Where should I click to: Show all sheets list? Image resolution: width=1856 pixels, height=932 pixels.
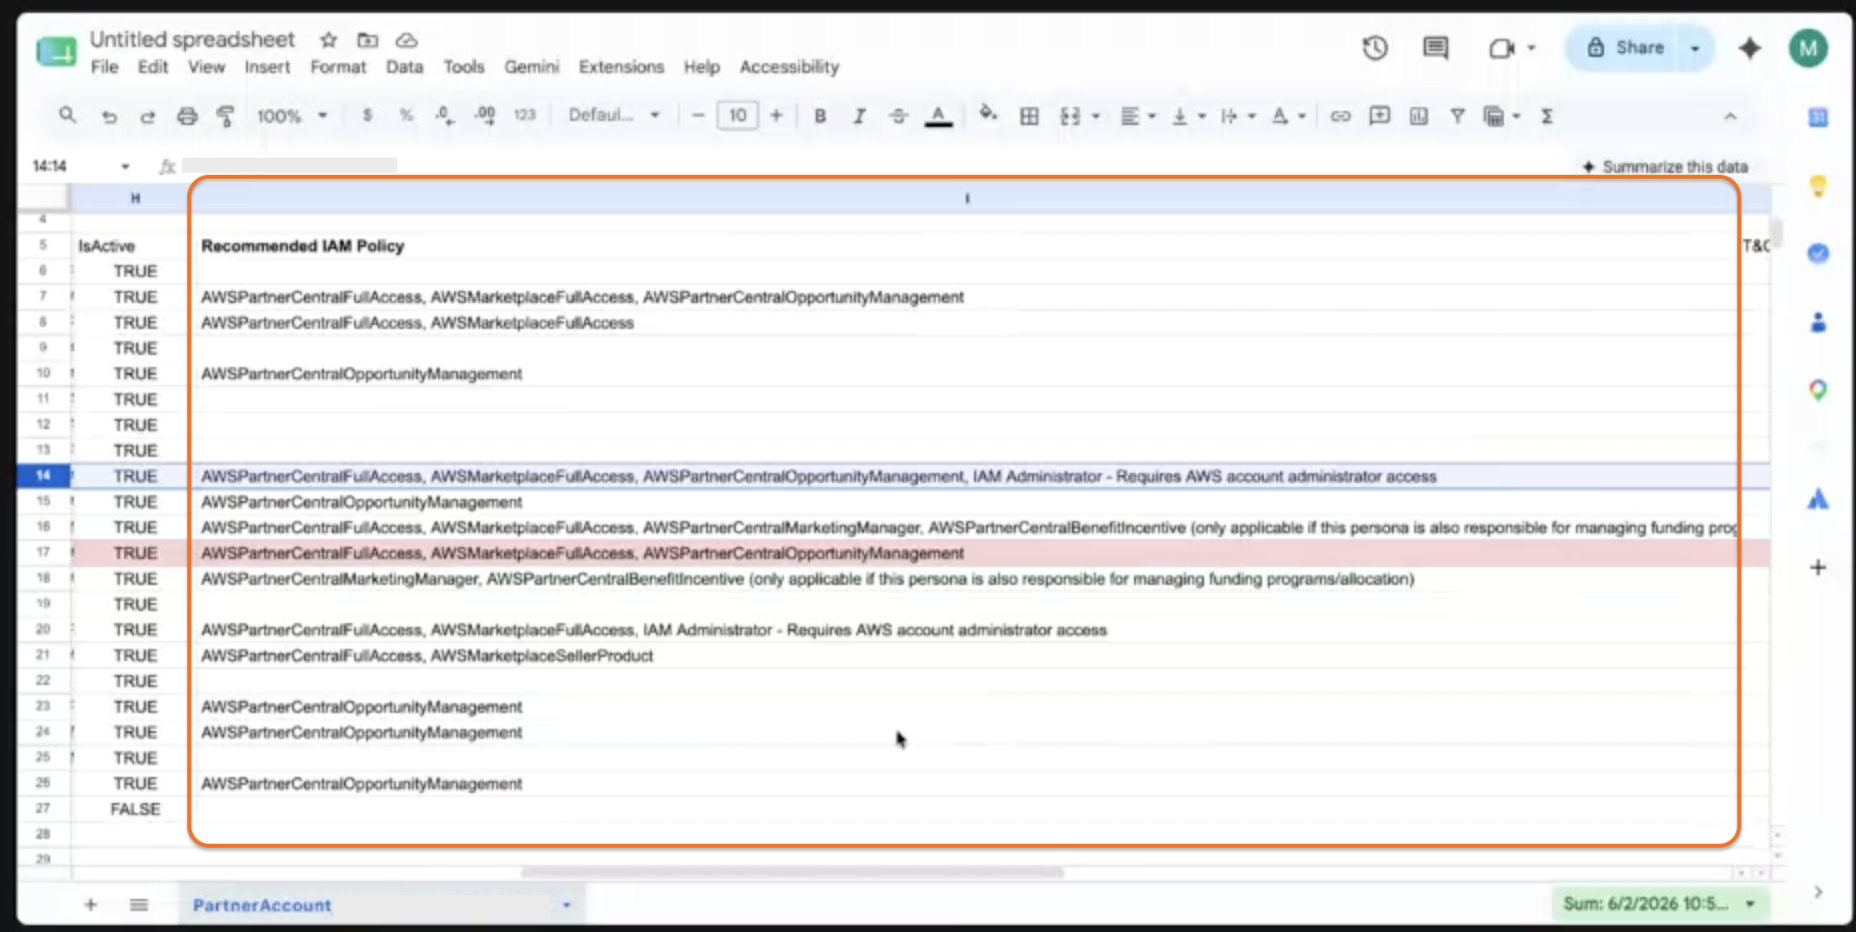pos(139,905)
